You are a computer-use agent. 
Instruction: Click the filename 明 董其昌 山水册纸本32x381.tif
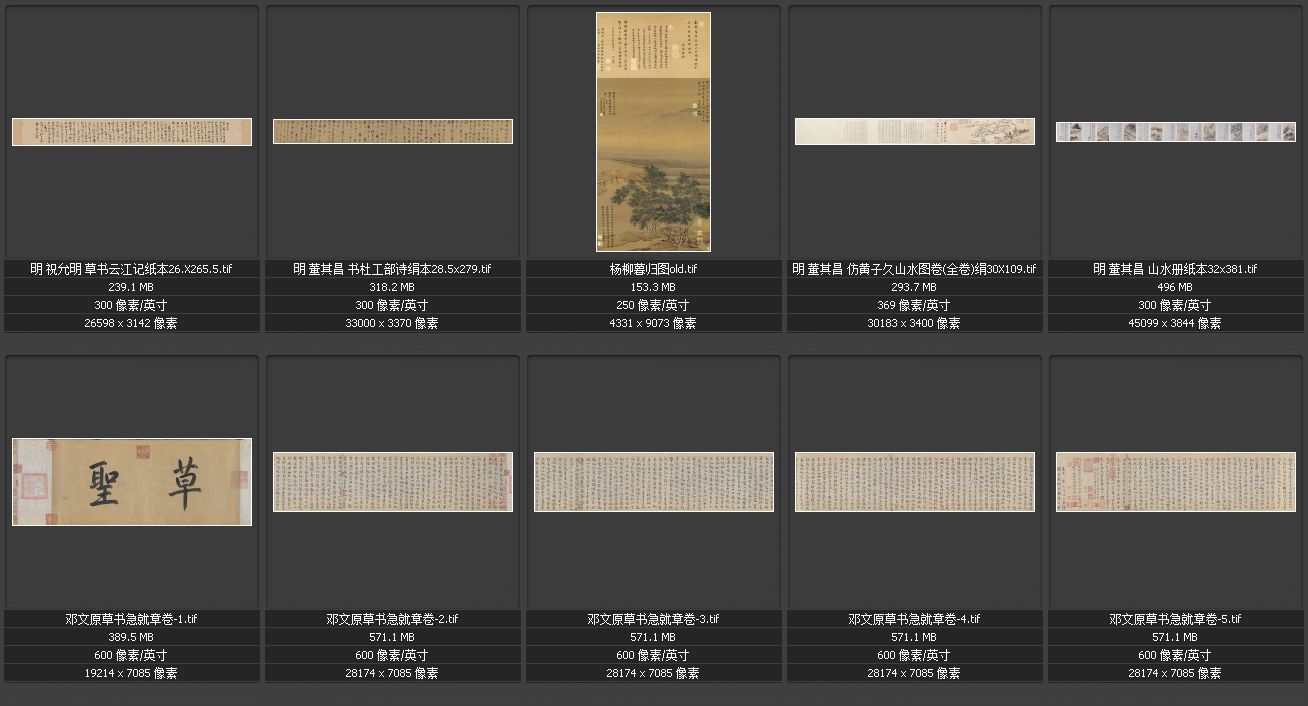pyautogui.click(x=1175, y=269)
